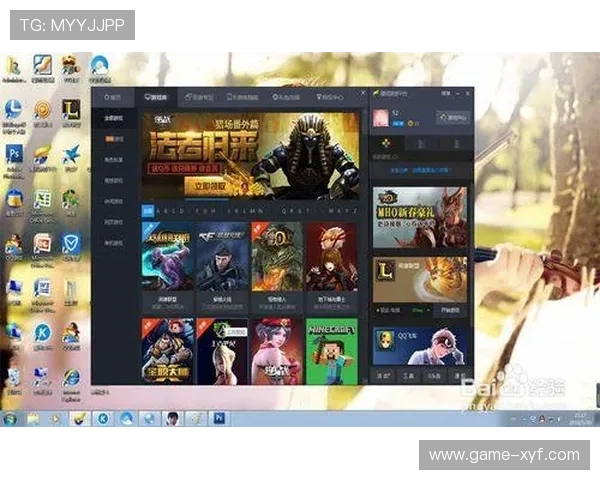Viewport: 600px width, 480px height.
Task: Open the home tab in game library window
Action: [112, 97]
